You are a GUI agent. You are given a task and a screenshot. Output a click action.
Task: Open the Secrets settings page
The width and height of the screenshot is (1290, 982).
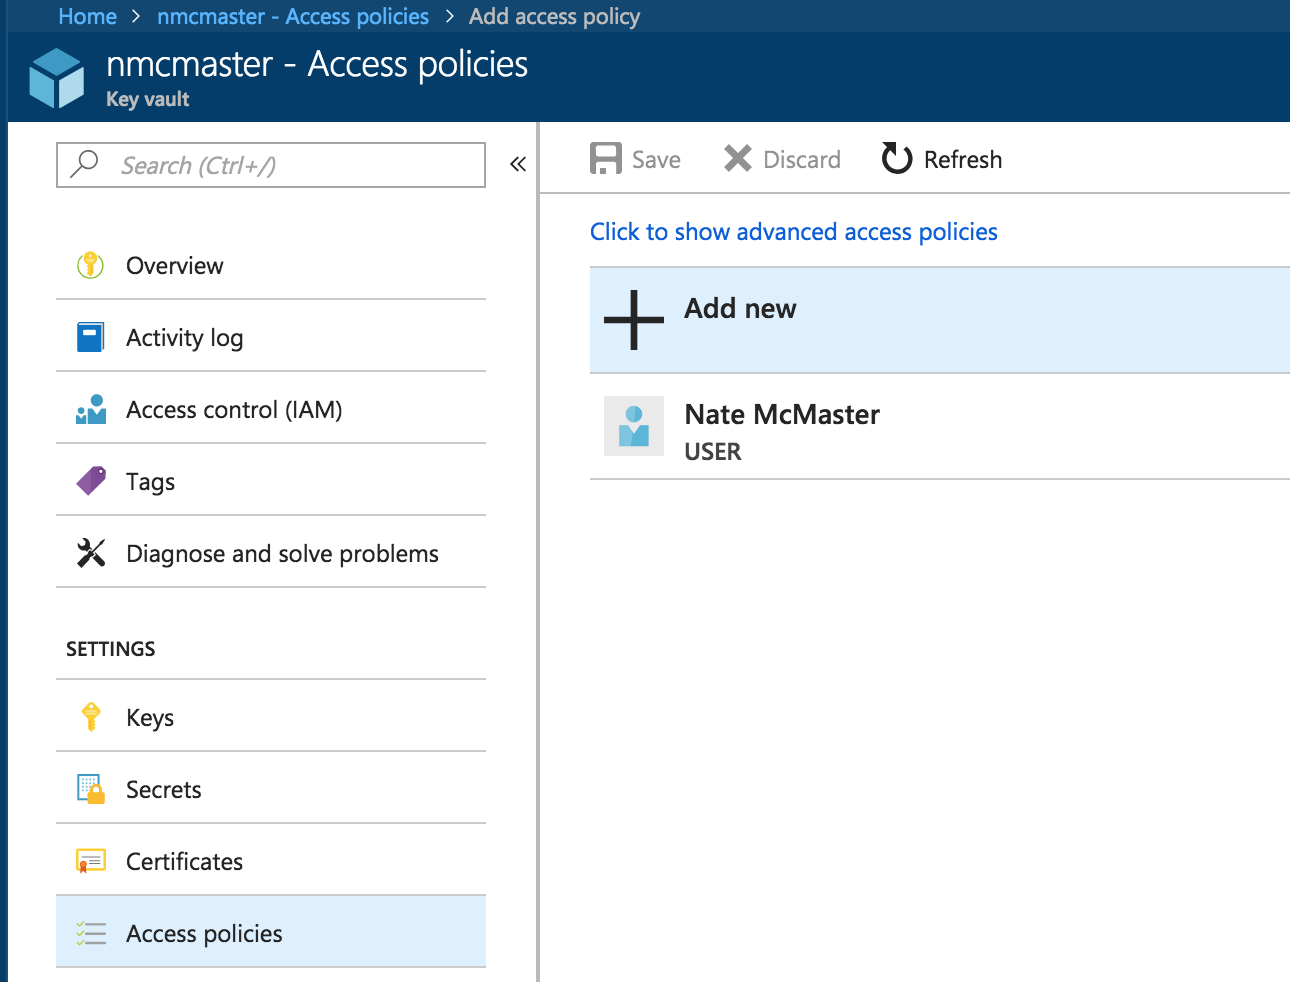pos(271,789)
